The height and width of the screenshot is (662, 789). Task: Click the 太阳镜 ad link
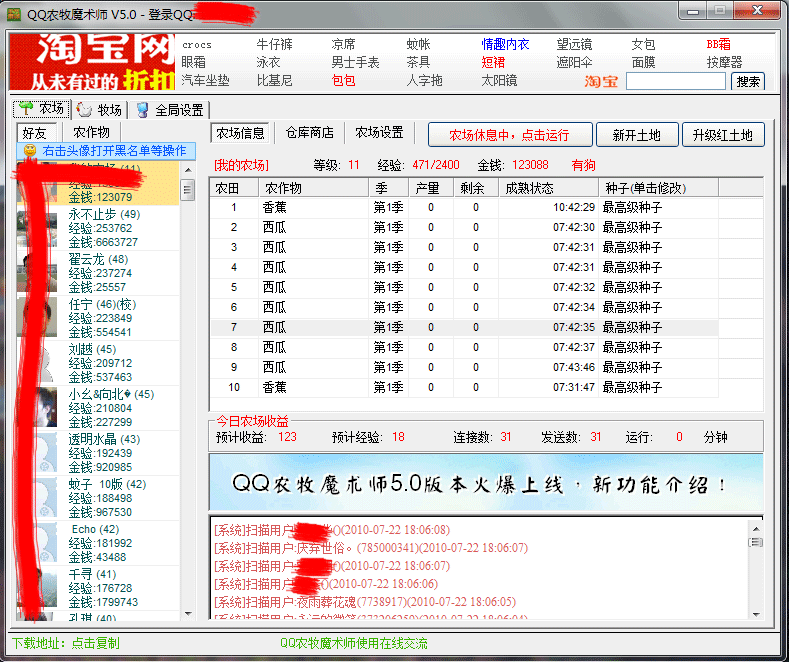pyautogui.click(x=499, y=80)
